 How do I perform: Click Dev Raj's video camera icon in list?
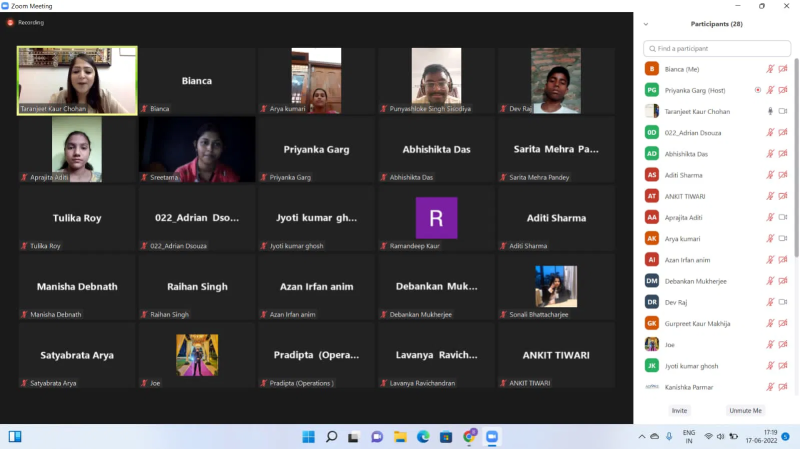pos(782,302)
